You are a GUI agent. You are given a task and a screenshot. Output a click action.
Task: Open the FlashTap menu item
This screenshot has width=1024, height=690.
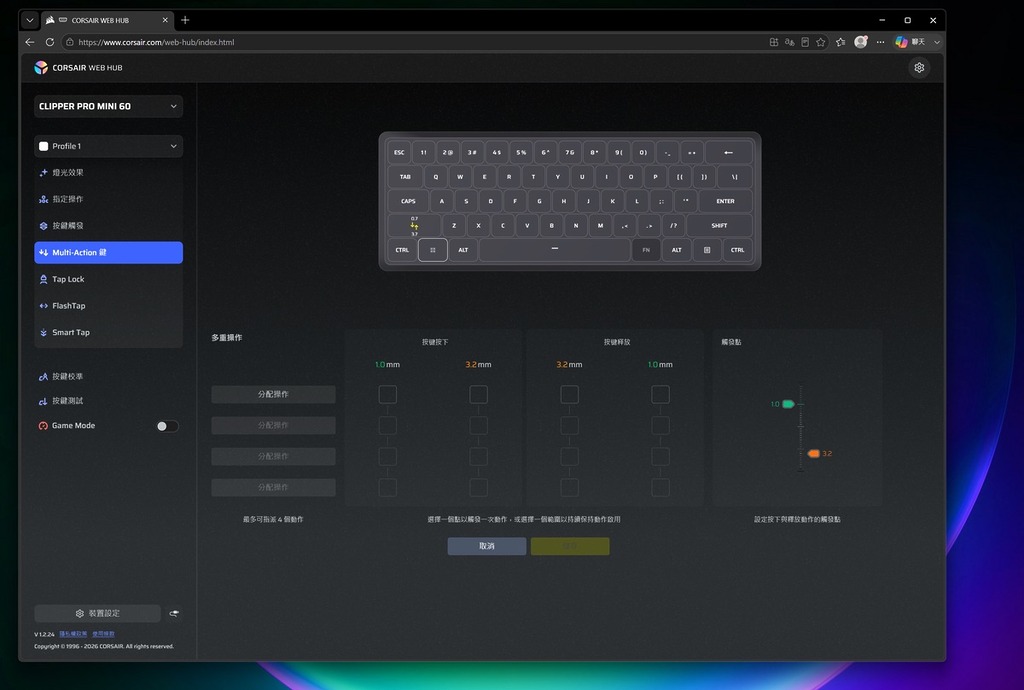(108, 306)
